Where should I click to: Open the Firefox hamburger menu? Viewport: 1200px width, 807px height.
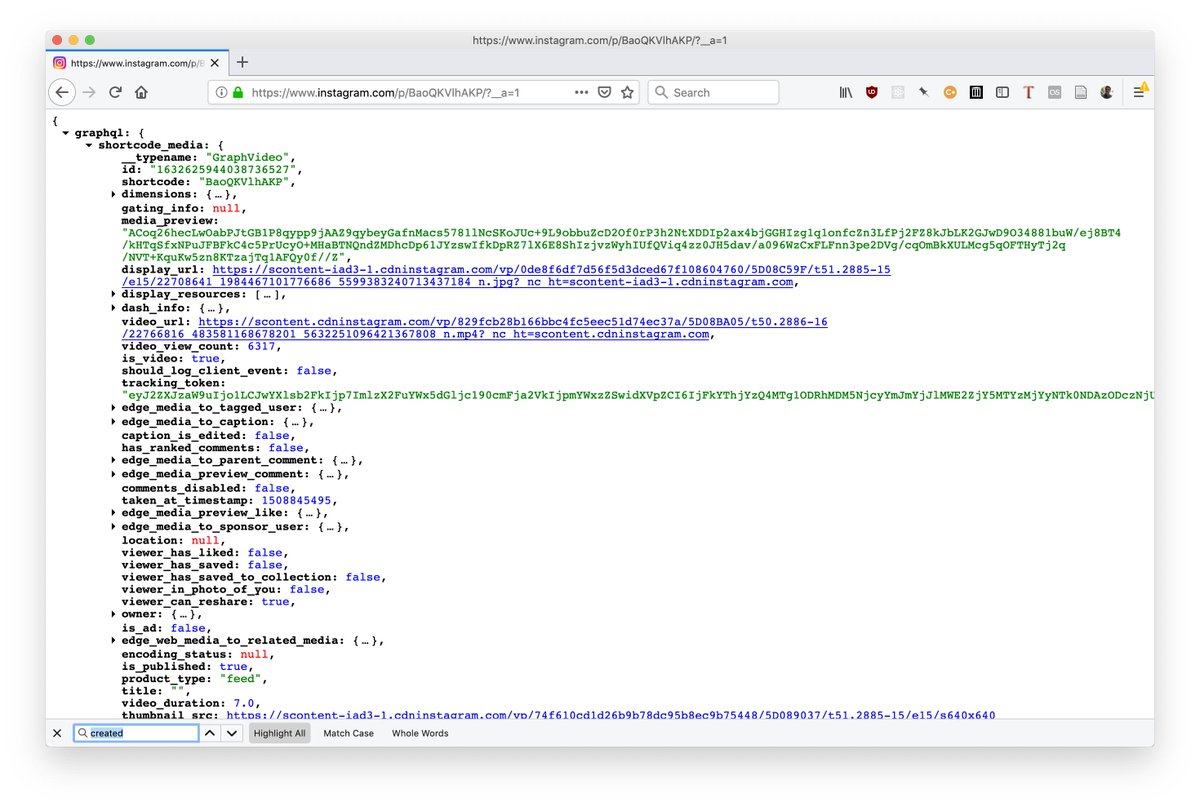point(1140,92)
